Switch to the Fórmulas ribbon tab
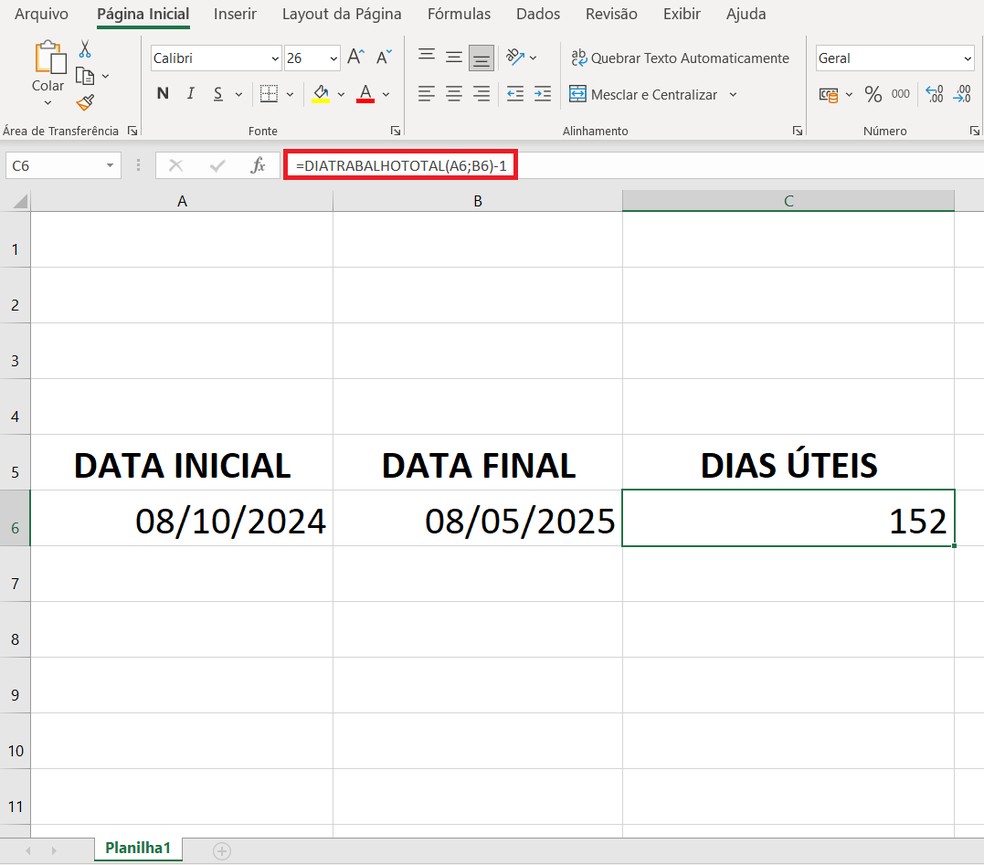This screenshot has height=865, width=984. 458,14
